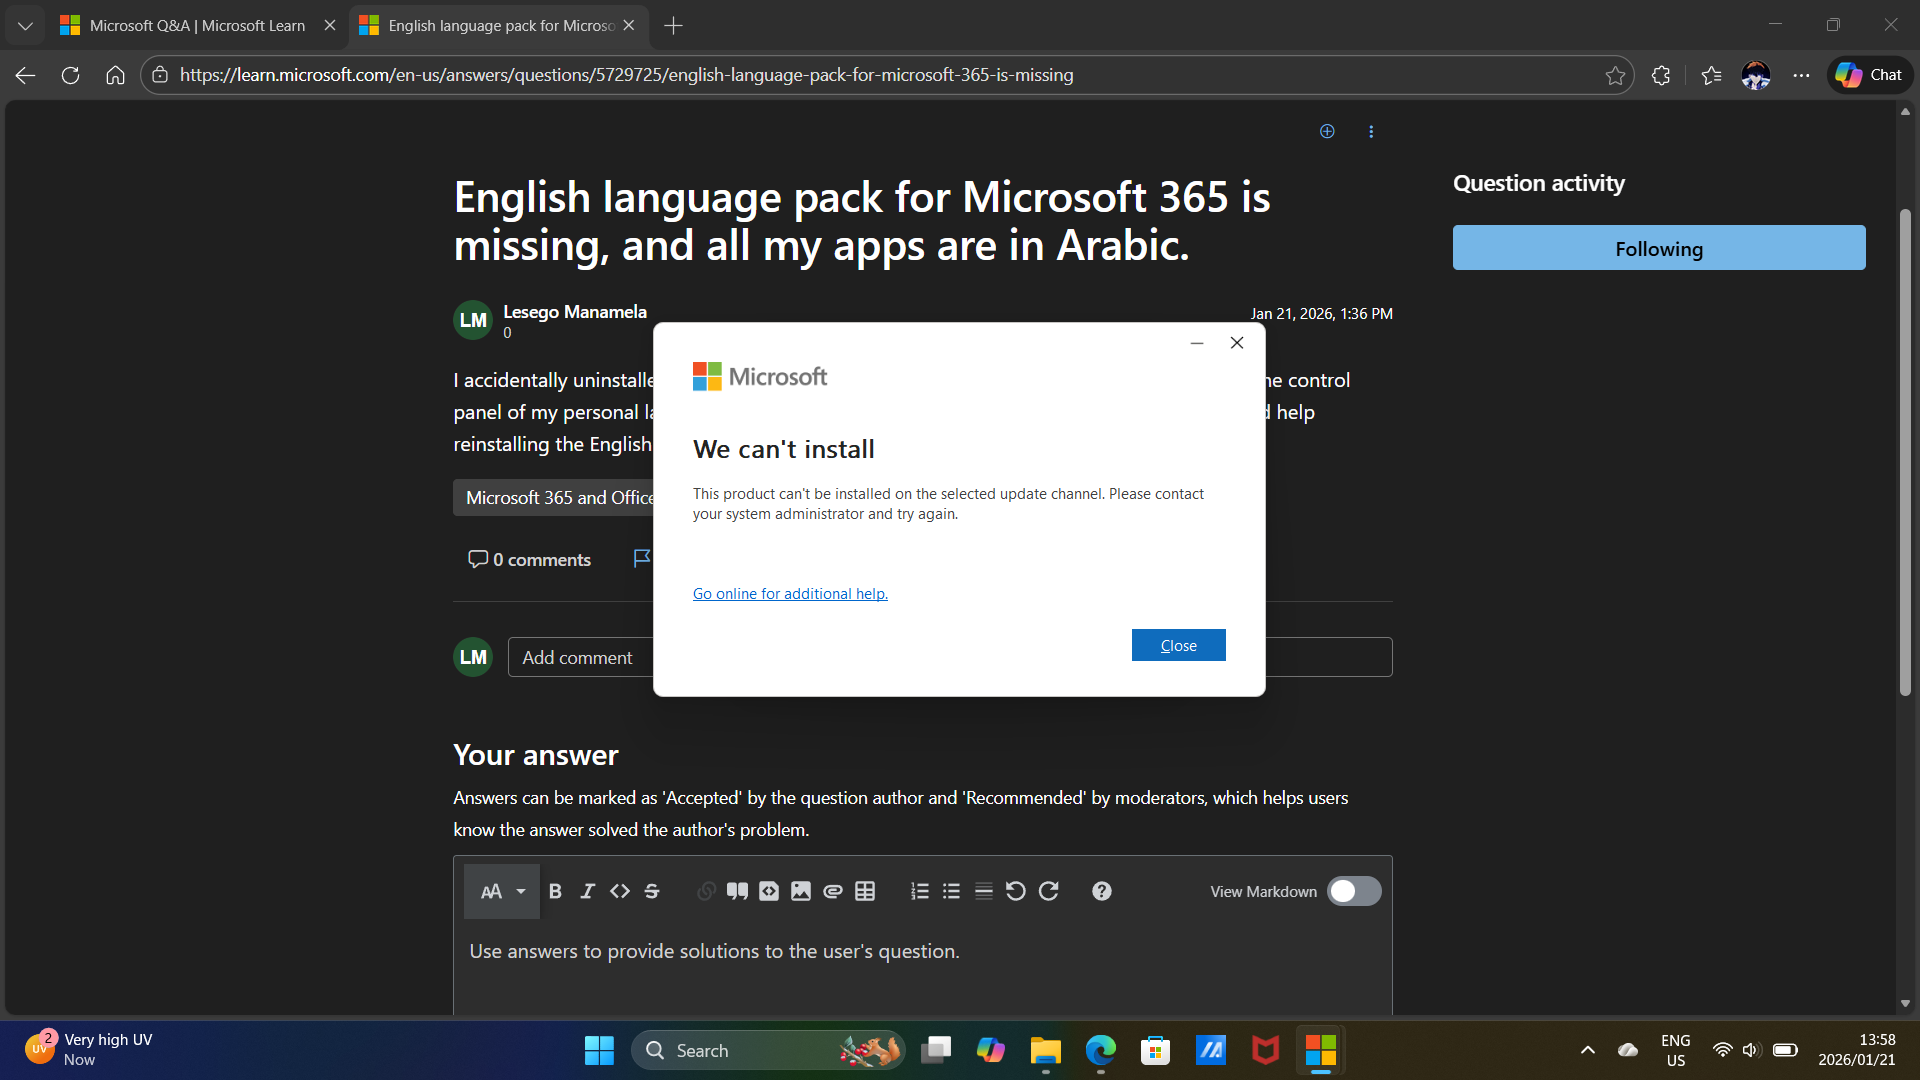Viewport: 1920px width, 1080px height.
Task: Open Go online for additional help link
Action: [790, 594]
